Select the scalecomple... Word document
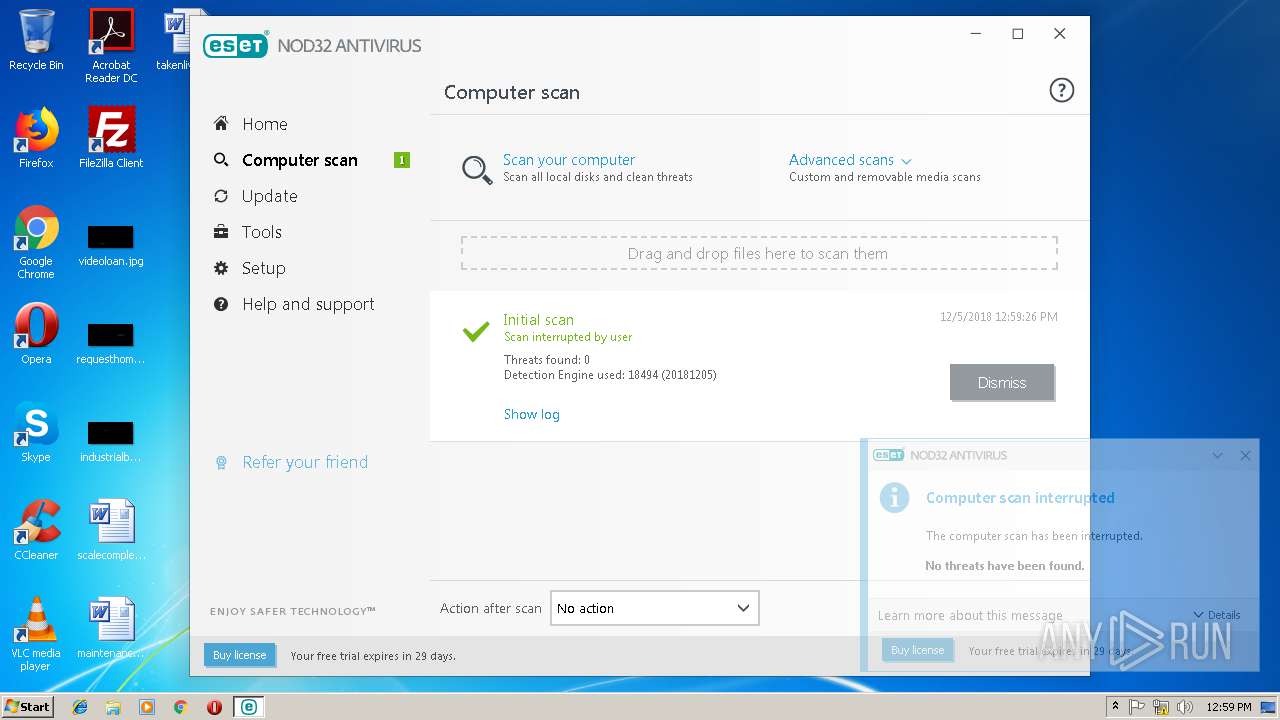Viewport: 1280px width, 720px height. click(111, 530)
